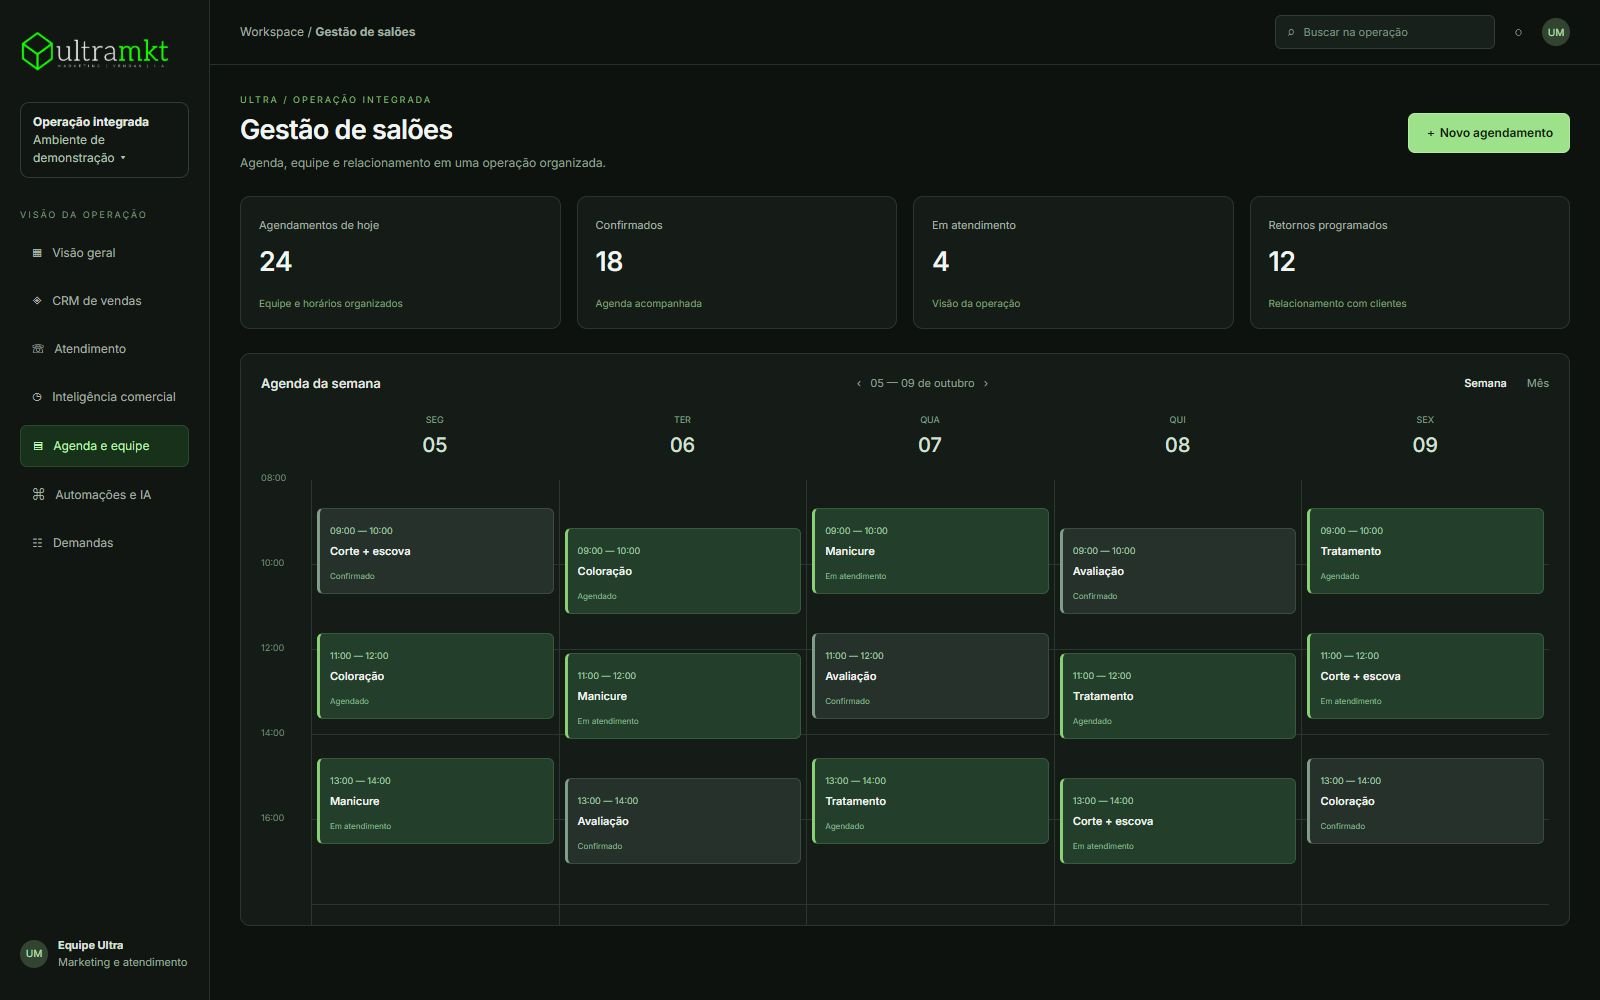The width and height of the screenshot is (1600, 1000).
Task: Open the Operação integrada environment switcher
Action: click(x=104, y=140)
